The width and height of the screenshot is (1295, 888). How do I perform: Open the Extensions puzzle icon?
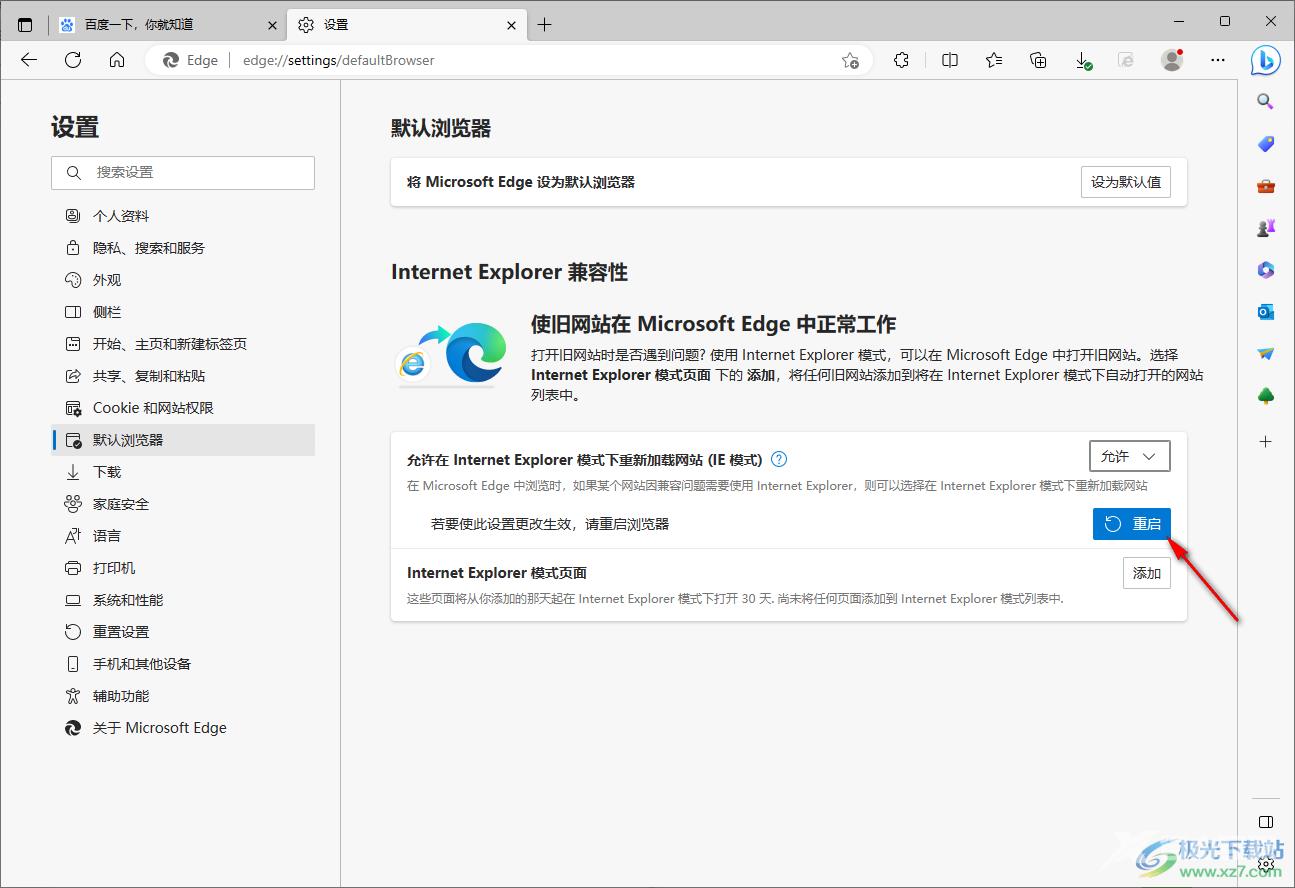(902, 60)
